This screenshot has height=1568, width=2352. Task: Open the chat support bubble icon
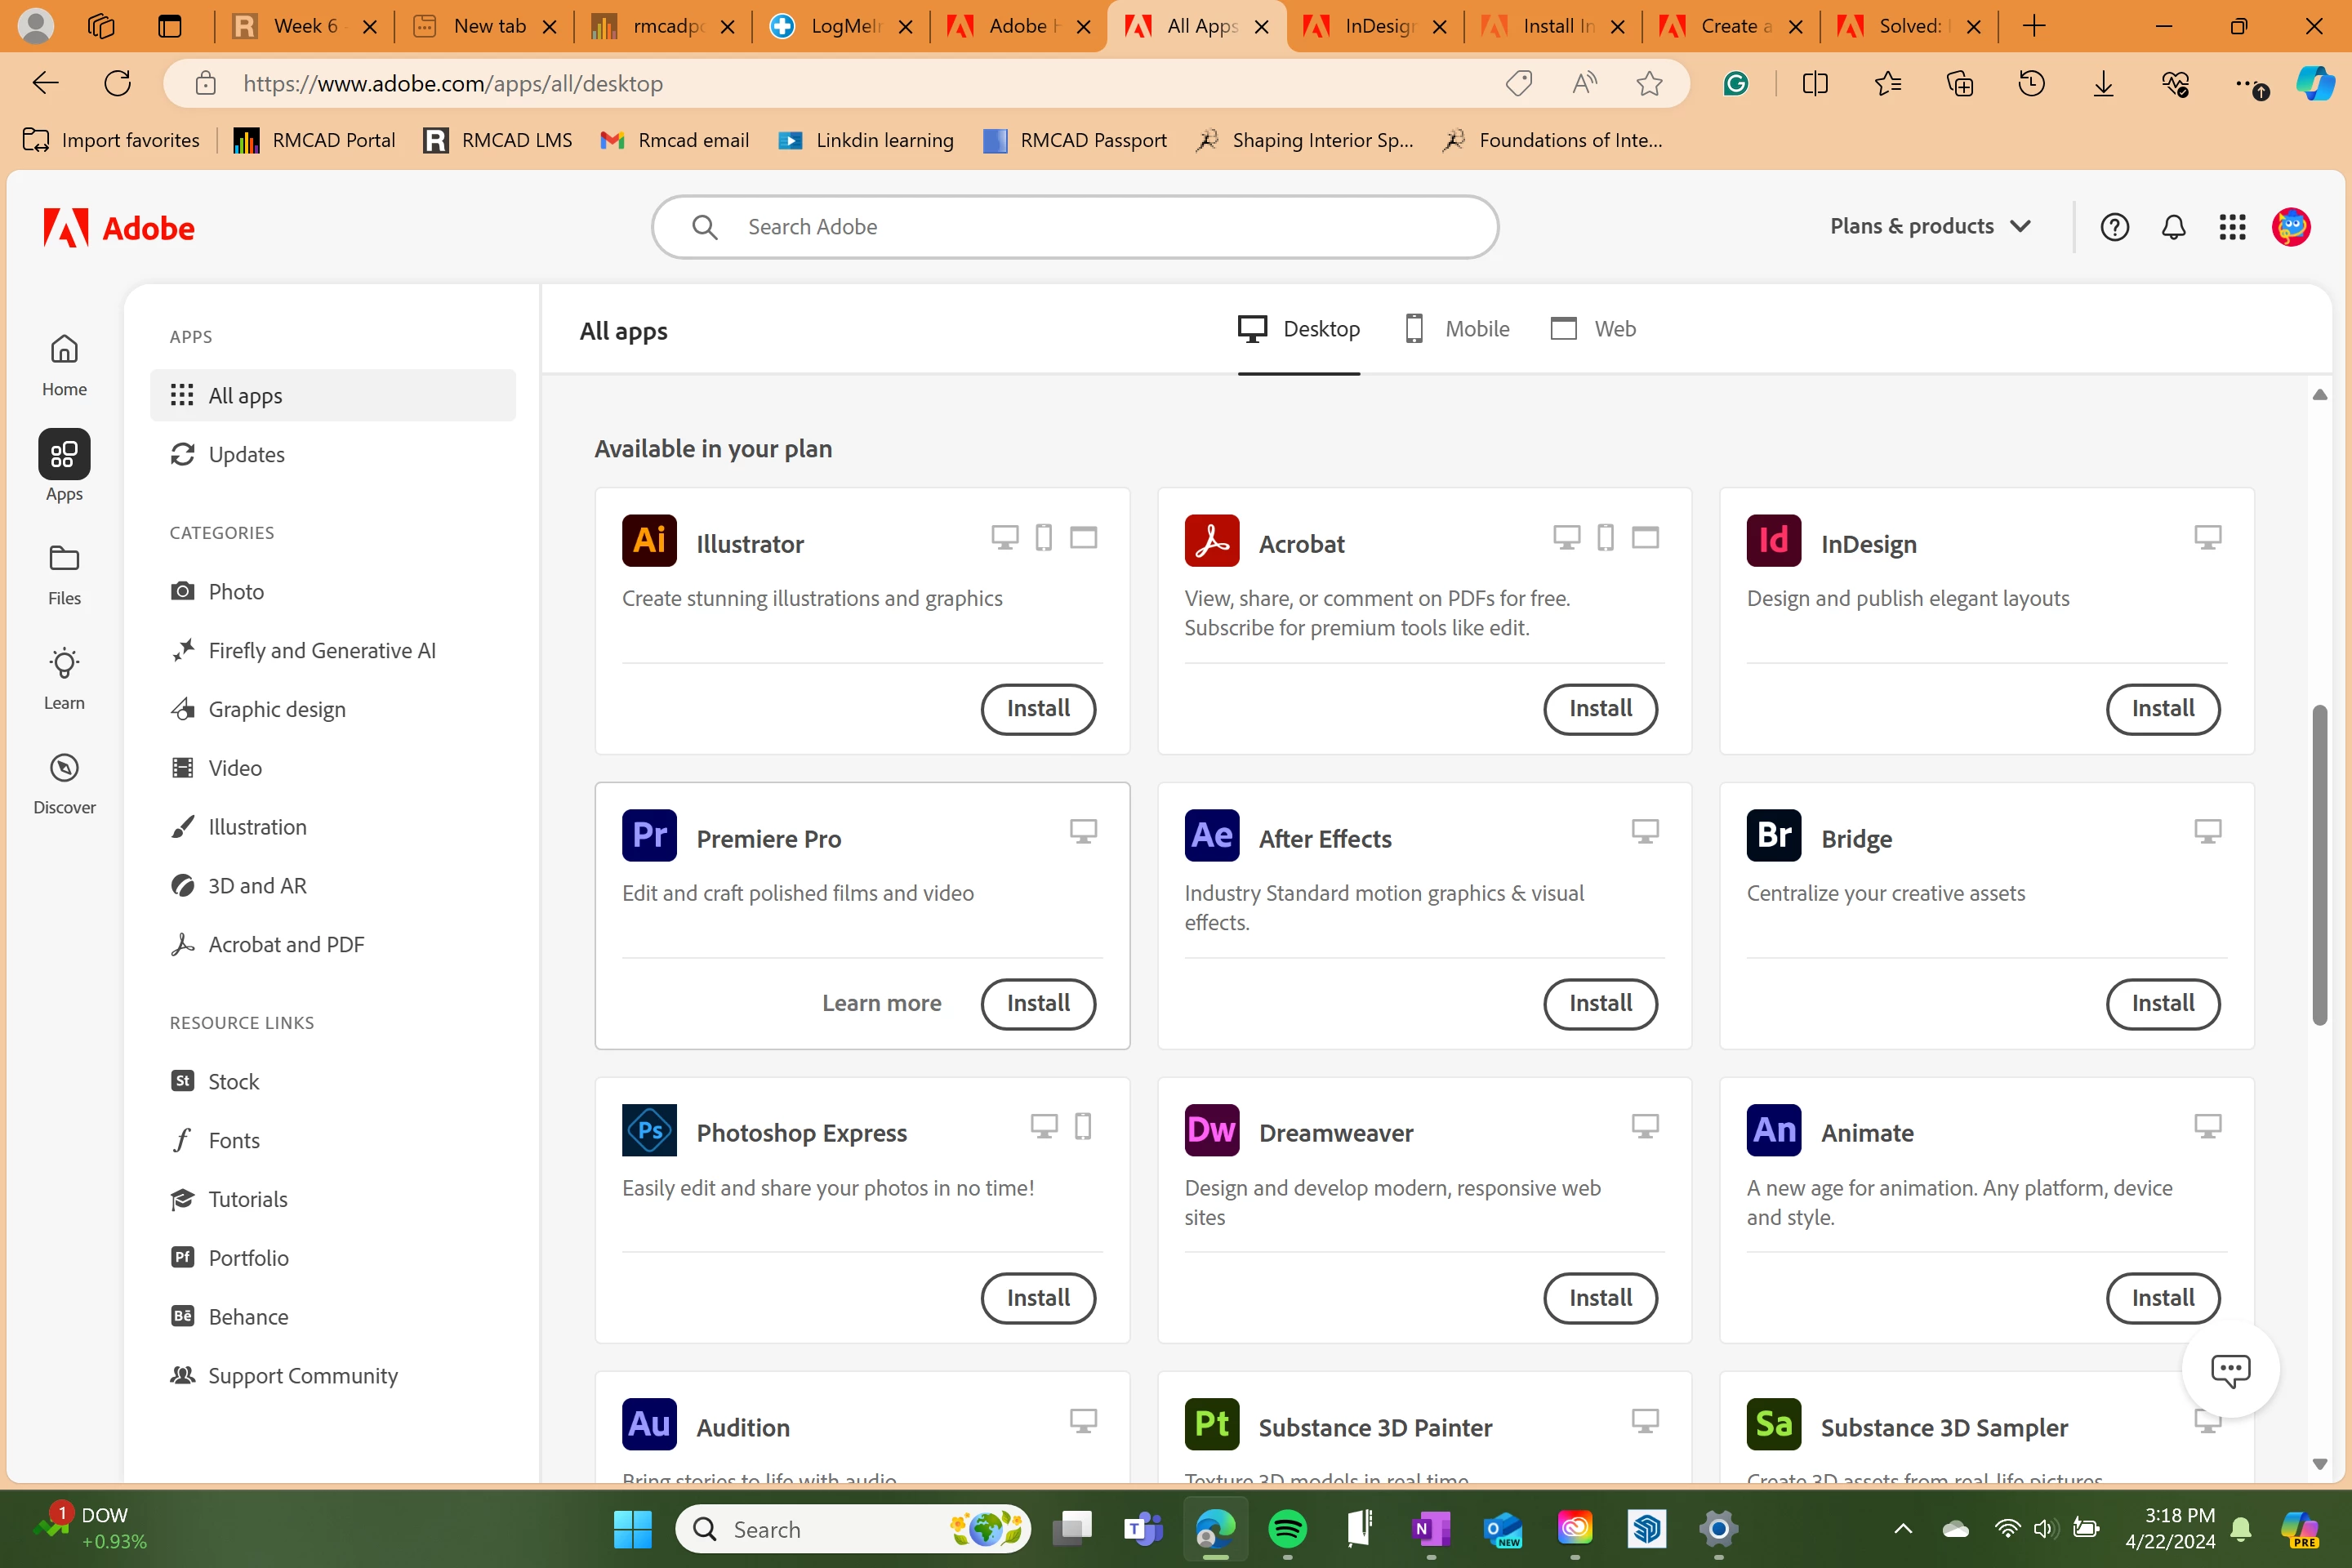point(2230,1369)
